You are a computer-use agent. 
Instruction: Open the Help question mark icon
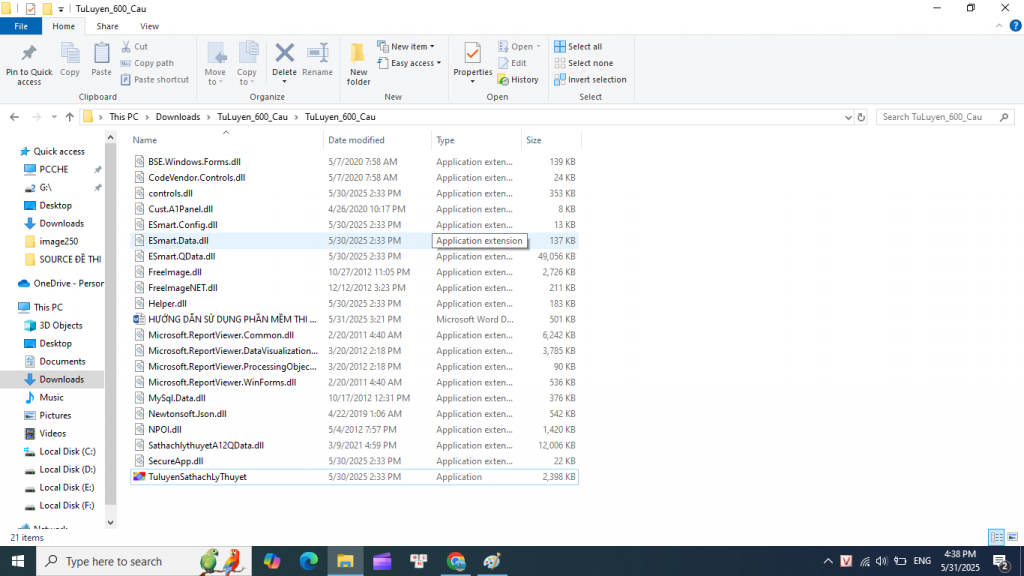pos(1016,26)
